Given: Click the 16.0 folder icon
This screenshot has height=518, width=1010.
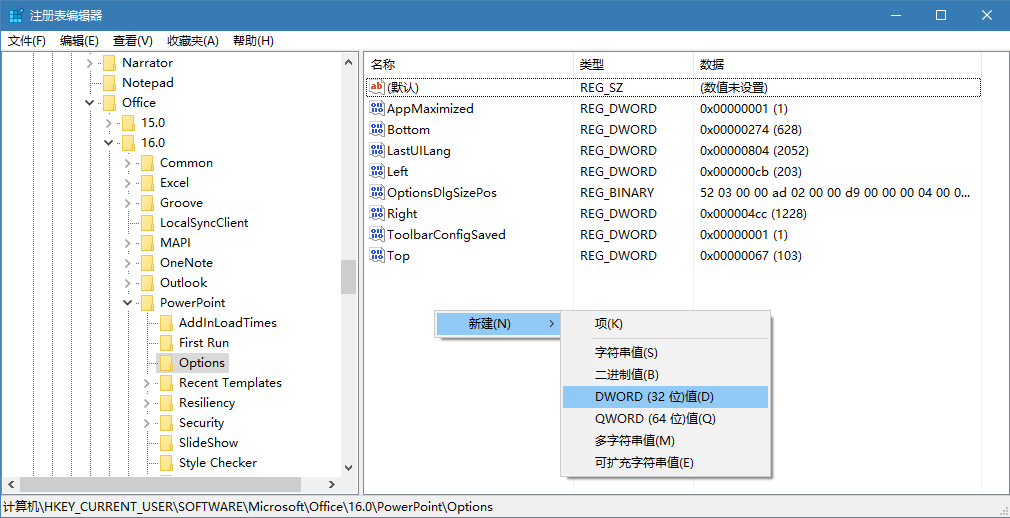Looking at the screenshot, I should point(128,142).
